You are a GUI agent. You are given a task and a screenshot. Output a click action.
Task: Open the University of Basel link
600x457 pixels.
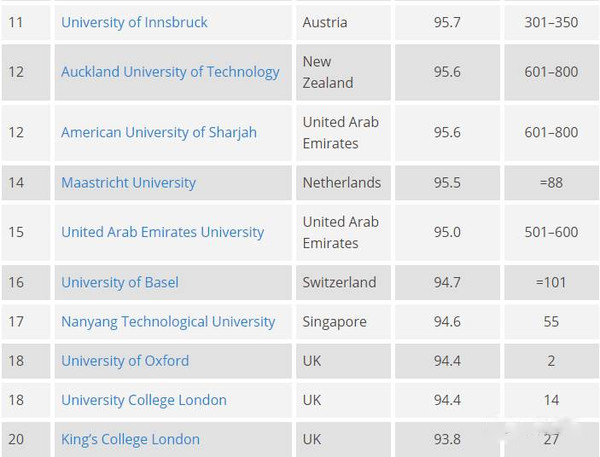(x=120, y=282)
